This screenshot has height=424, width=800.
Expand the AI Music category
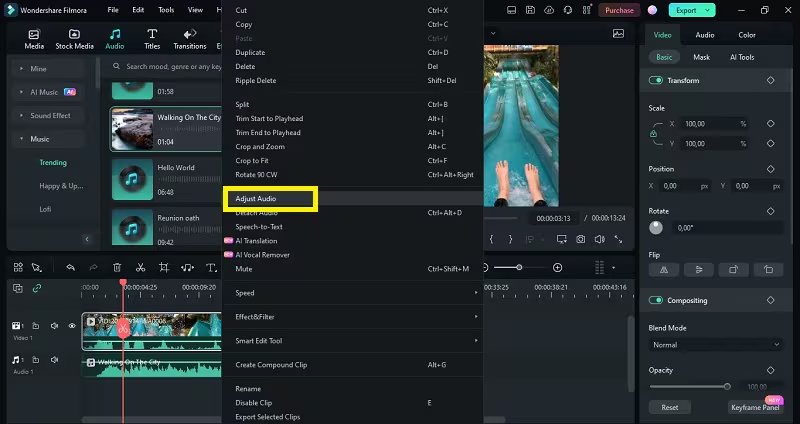[21, 92]
